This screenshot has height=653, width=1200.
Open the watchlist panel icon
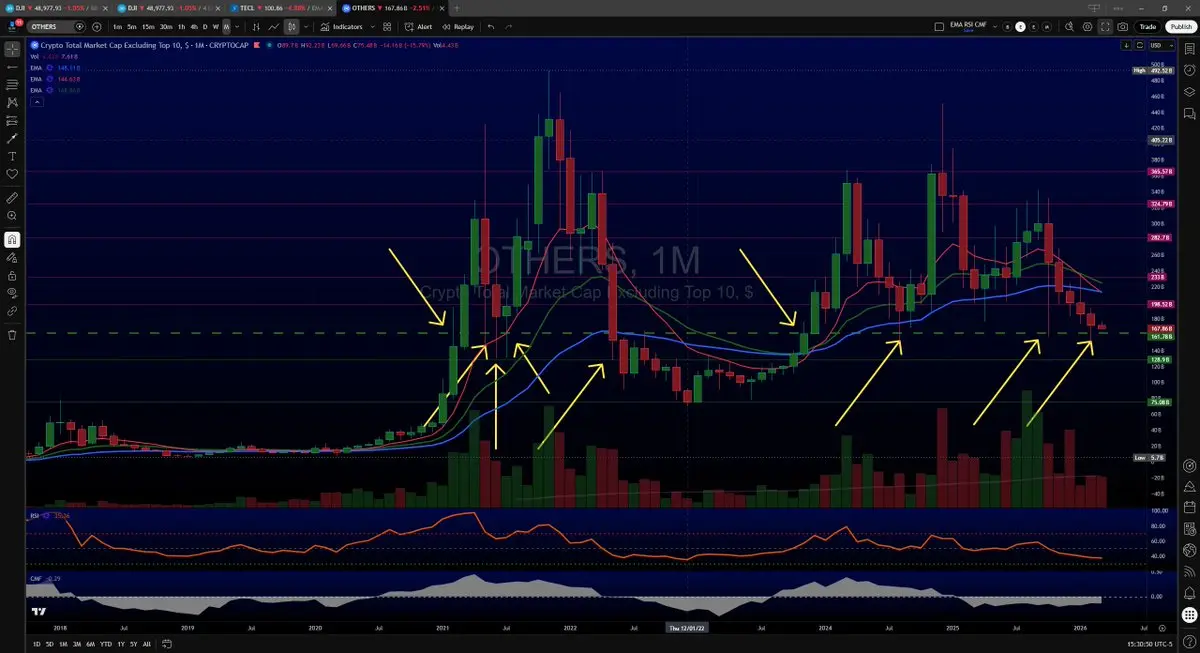[1189, 48]
